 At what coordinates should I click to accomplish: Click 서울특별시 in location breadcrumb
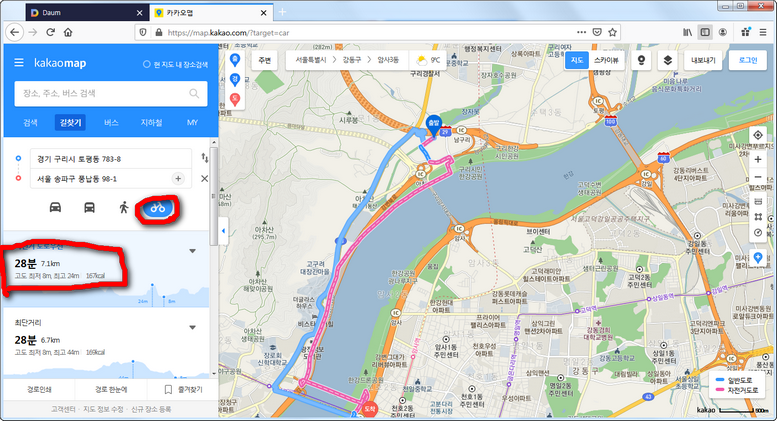pos(311,60)
